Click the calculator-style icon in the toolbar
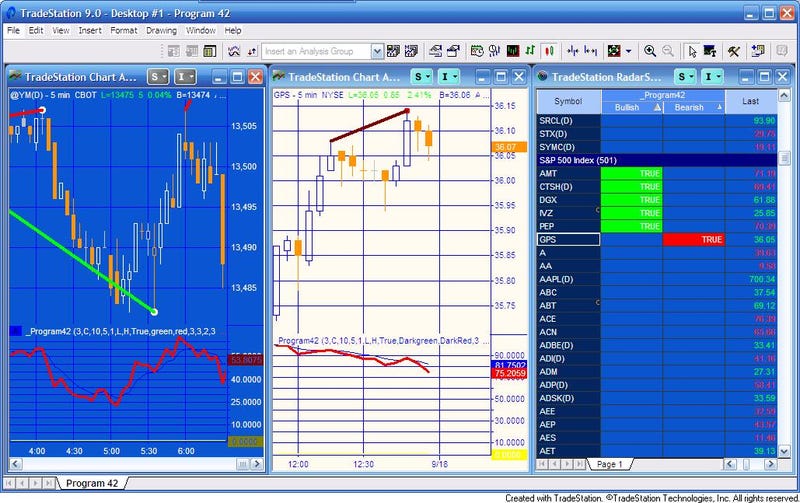 [209, 51]
